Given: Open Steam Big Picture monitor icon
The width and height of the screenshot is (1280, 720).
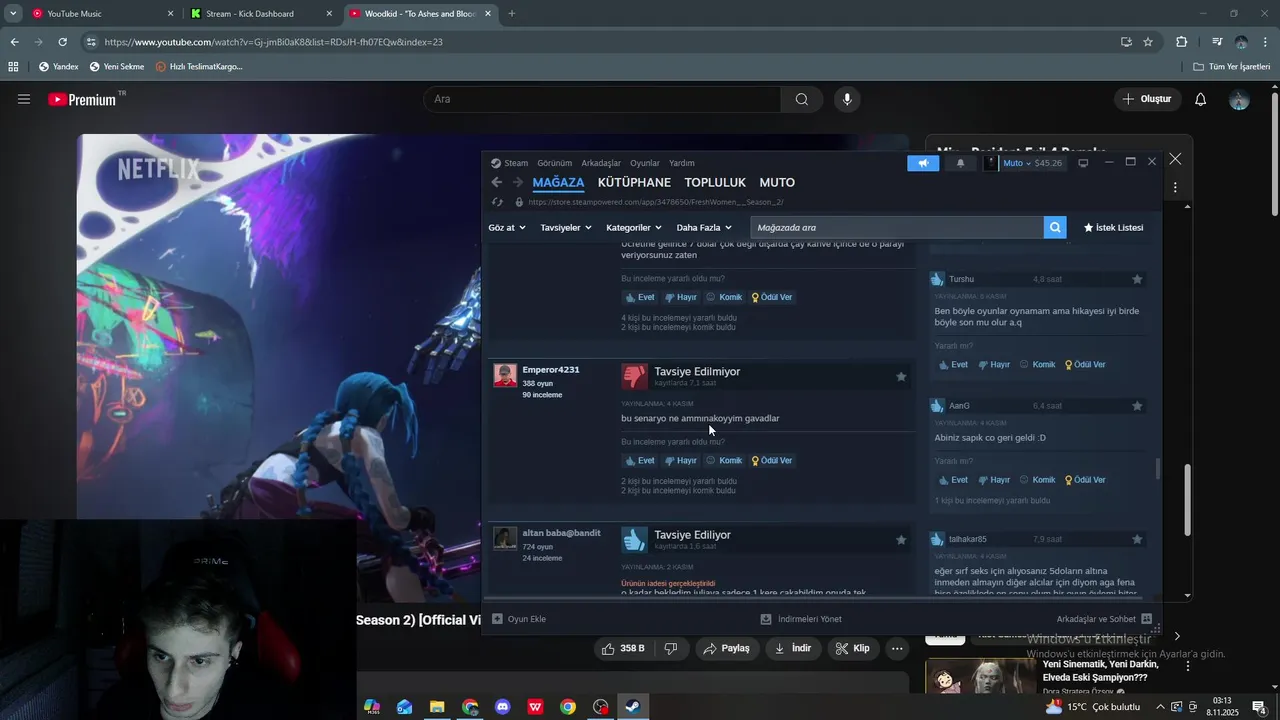Looking at the screenshot, I should tap(1083, 163).
